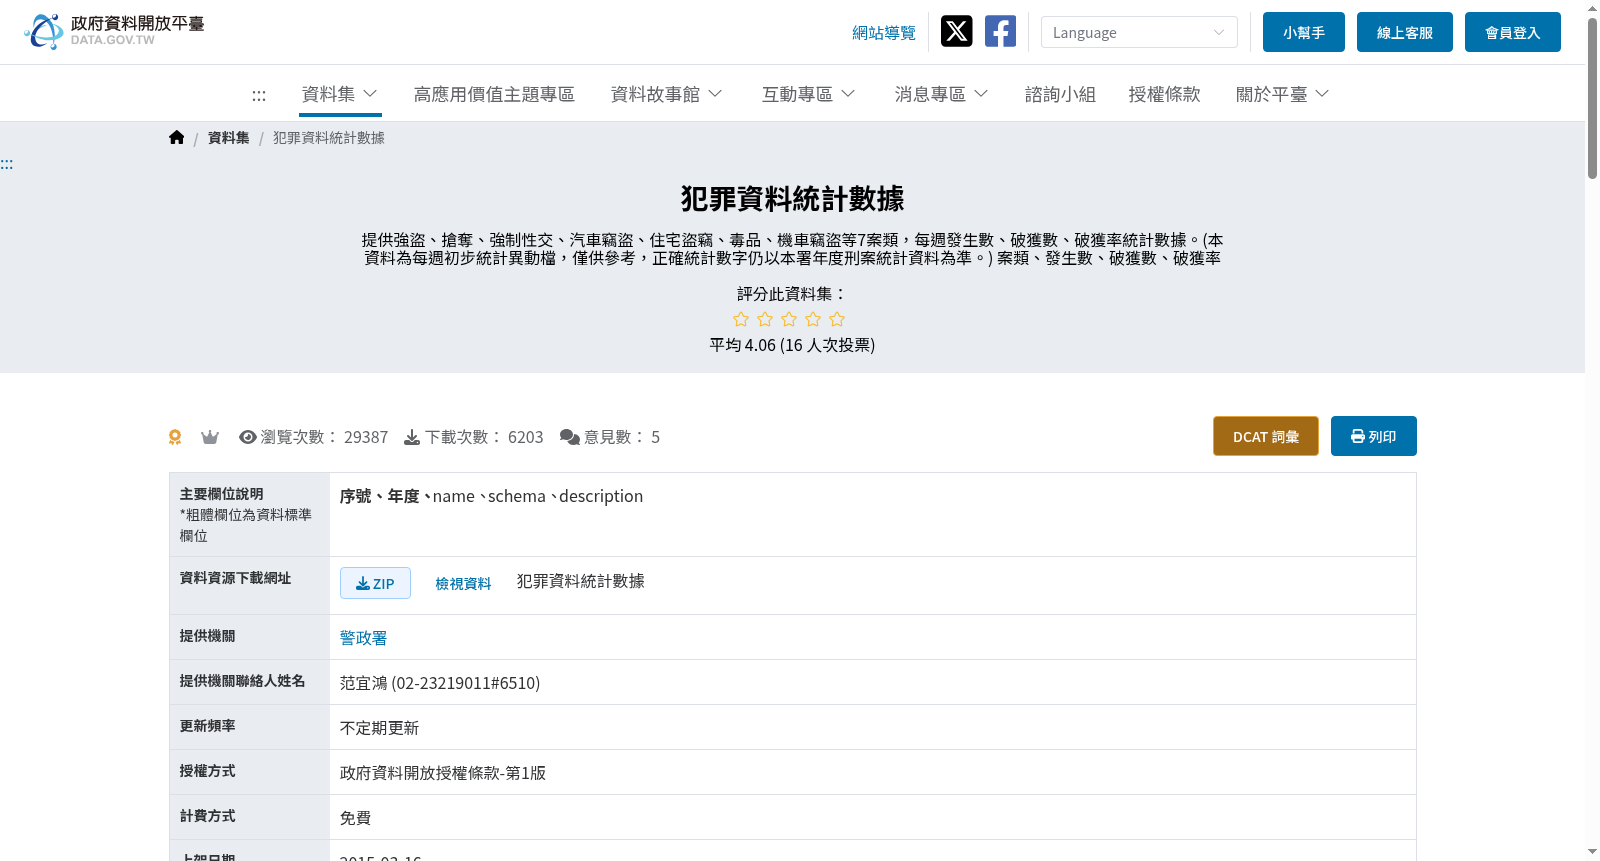The image size is (1600, 861).
Task: Click the DCAT 詞彙 button
Action: [x=1266, y=436]
